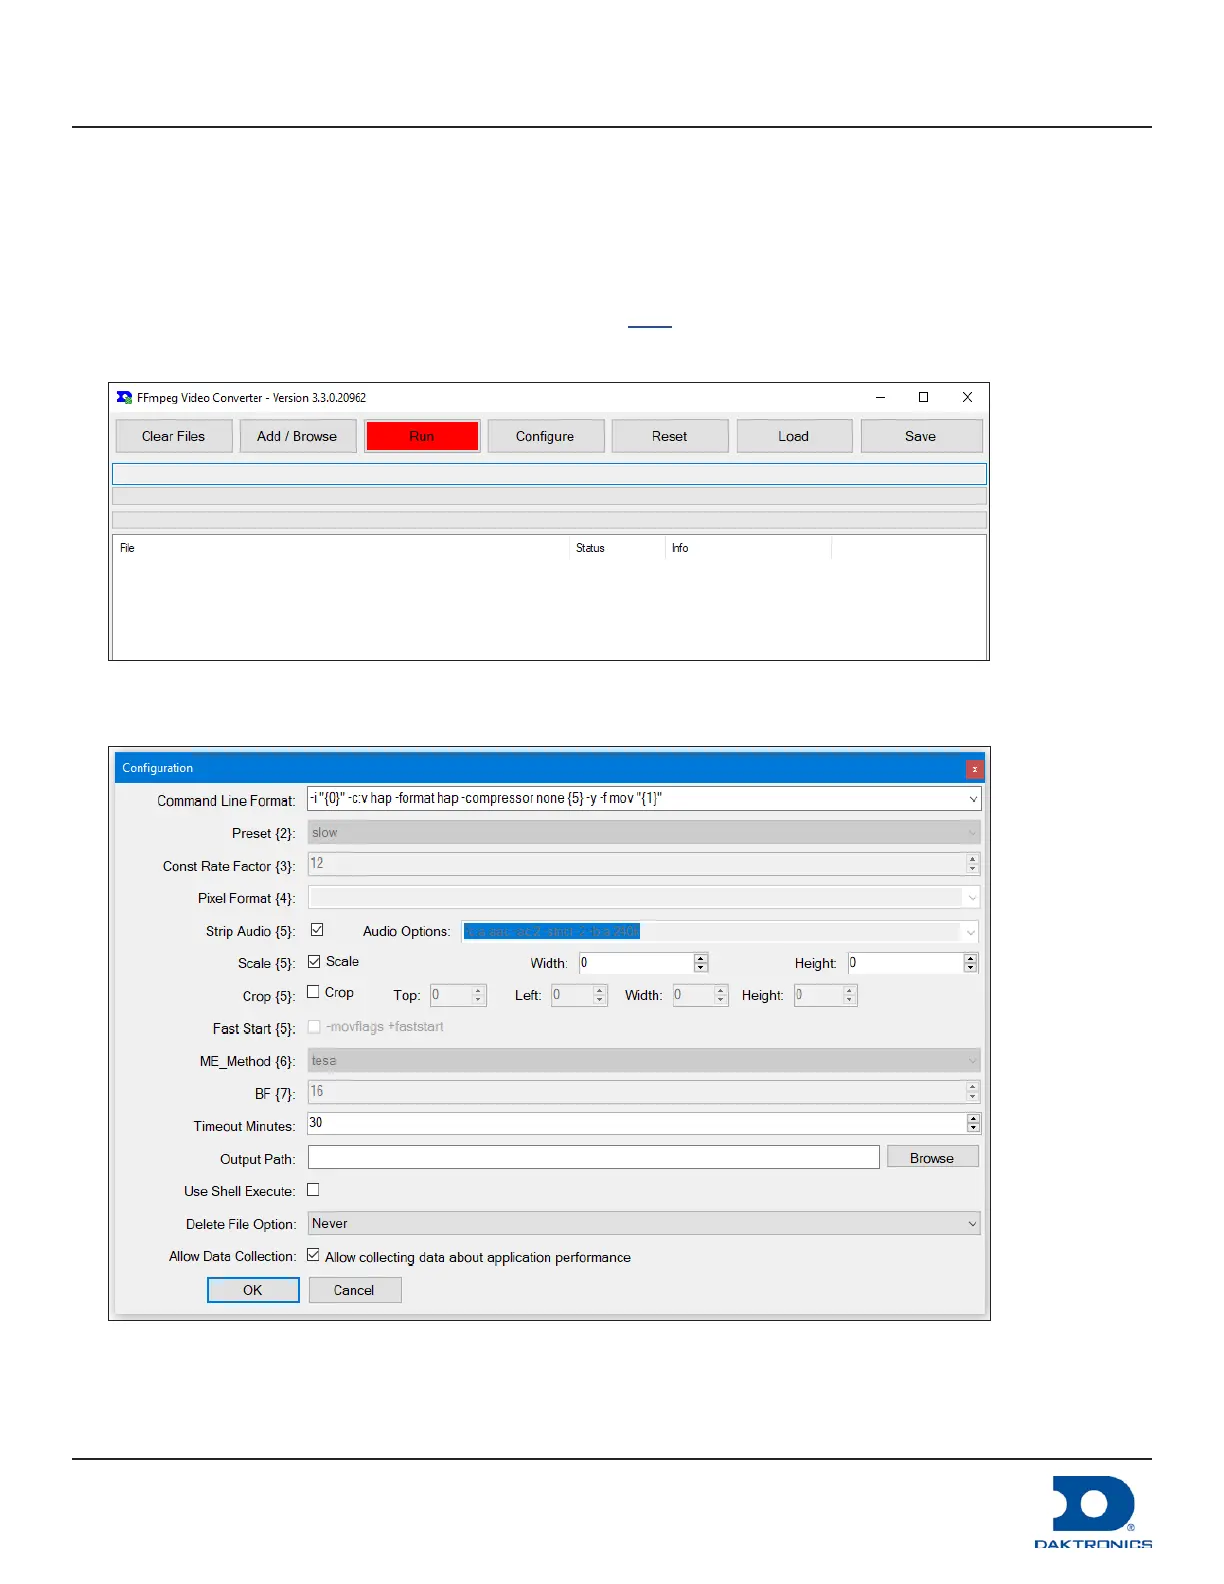Click the Save button
The width and height of the screenshot is (1224, 1584).
[921, 436]
